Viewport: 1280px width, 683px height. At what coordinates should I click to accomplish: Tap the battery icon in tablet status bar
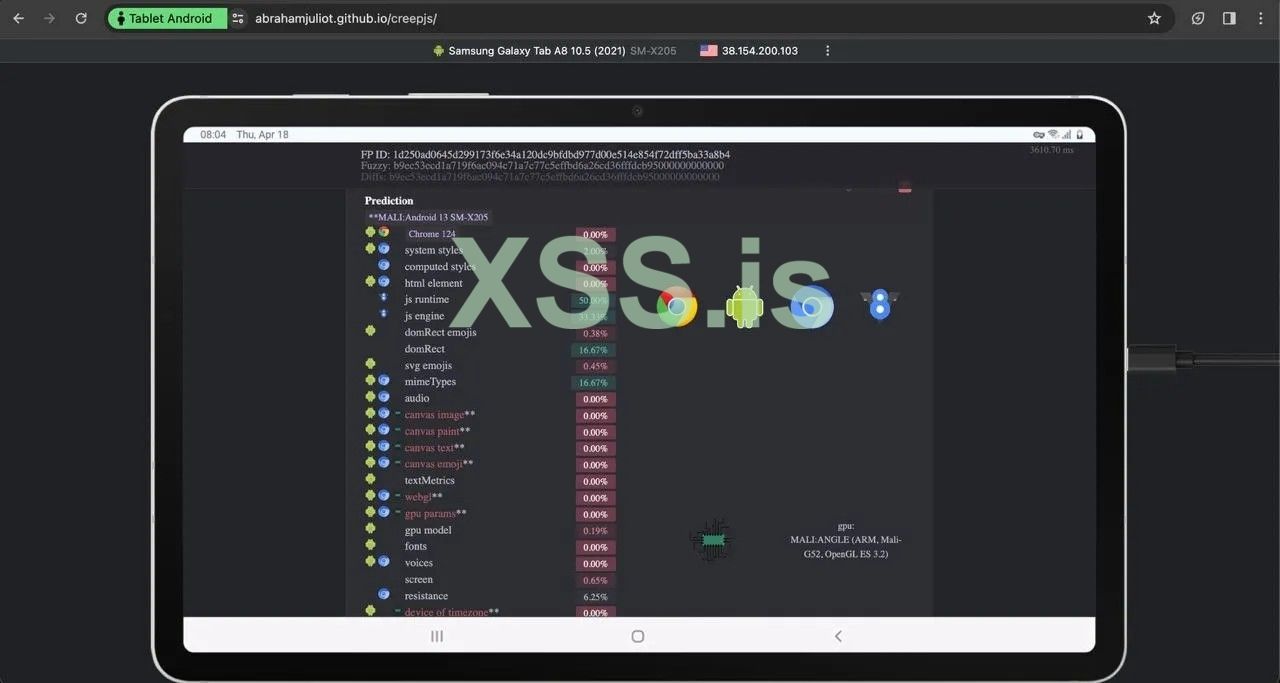point(1080,134)
